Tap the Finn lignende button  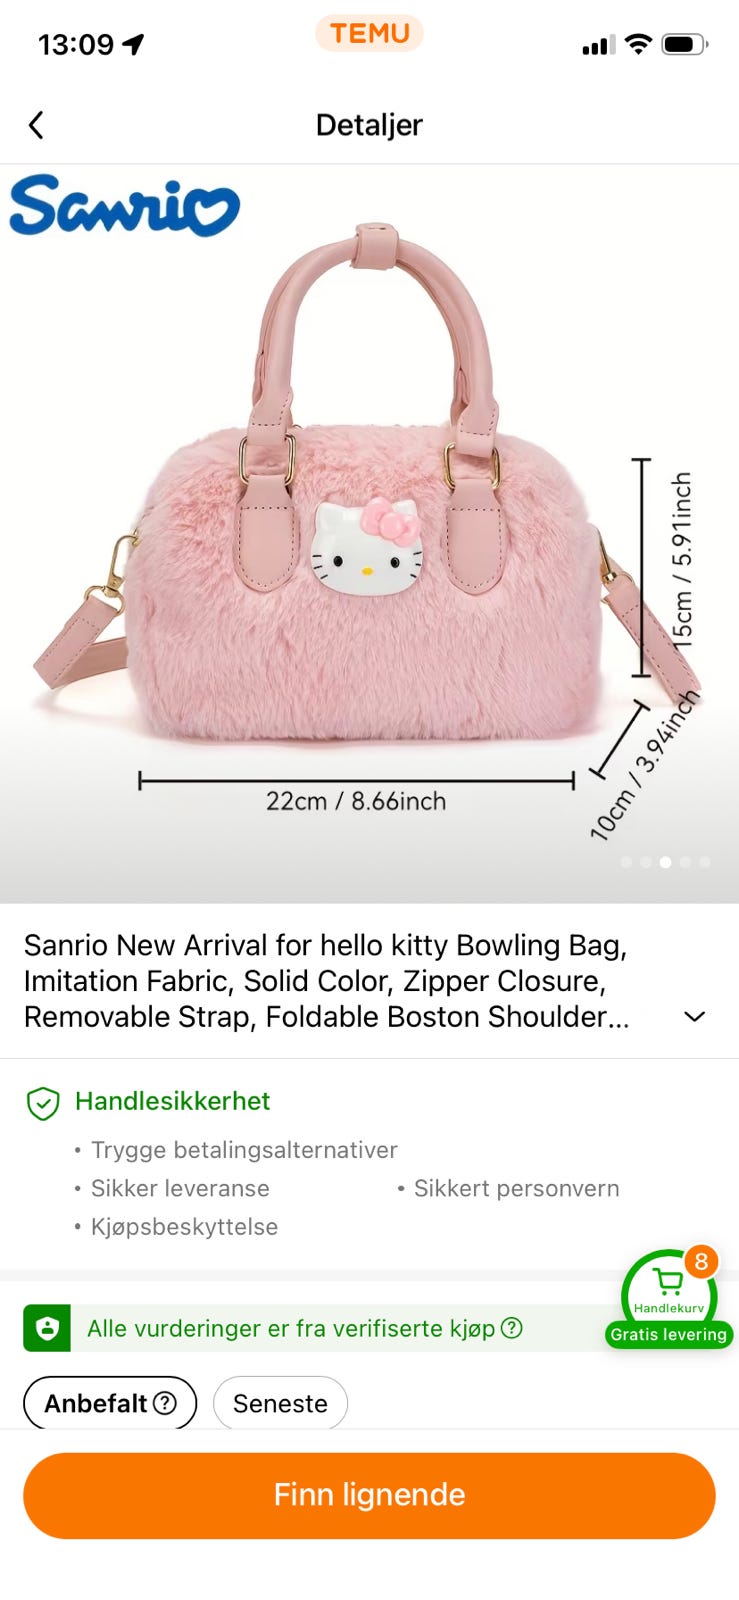[369, 1495]
